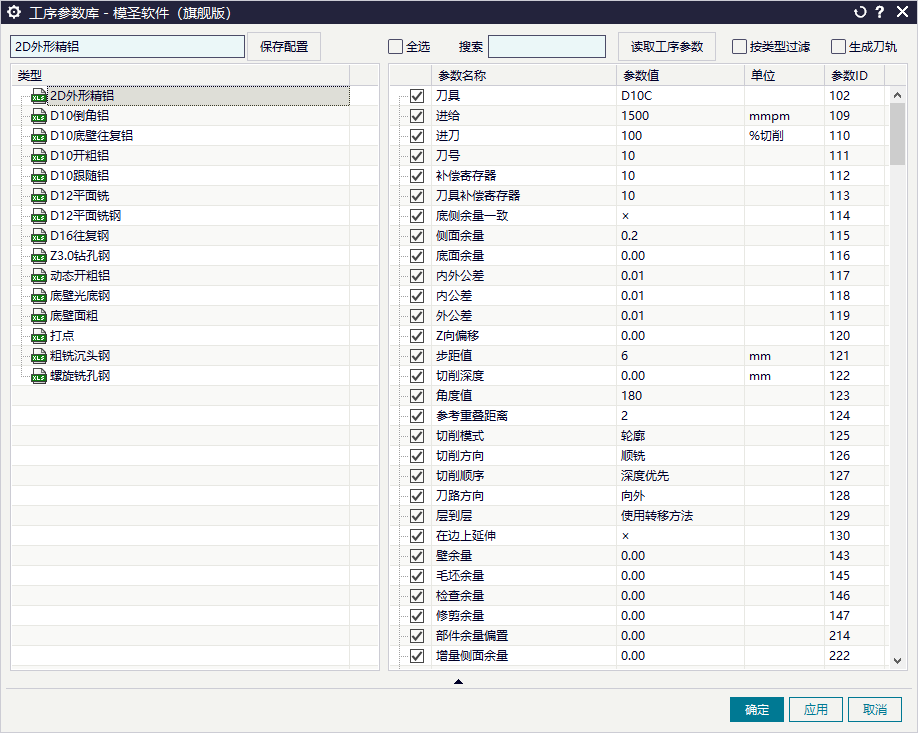Click the XLS icon beside D10跟随铝
Viewport: 918px width, 733px height.
point(39,176)
